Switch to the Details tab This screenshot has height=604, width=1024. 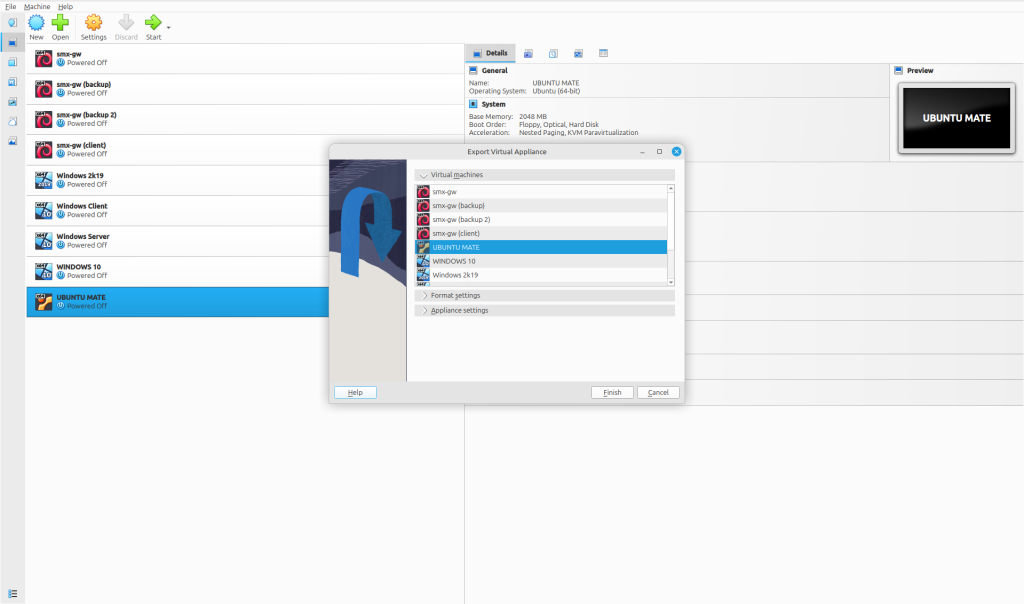pos(490,53)
